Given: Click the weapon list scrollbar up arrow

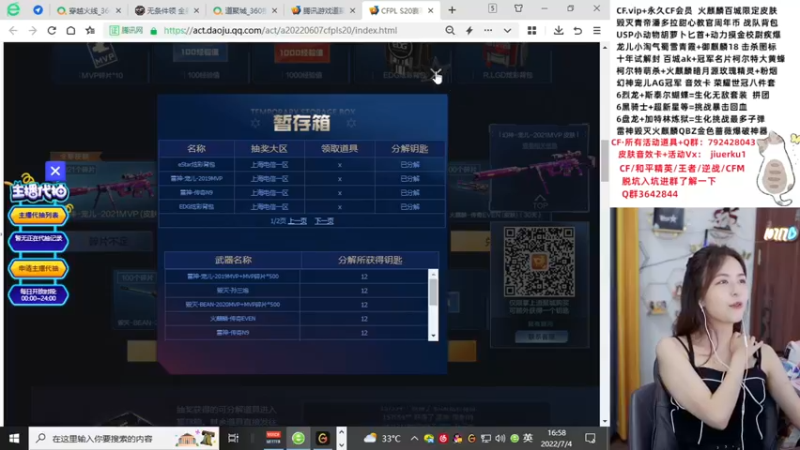Looking at the screenshot, I should 433,274.
